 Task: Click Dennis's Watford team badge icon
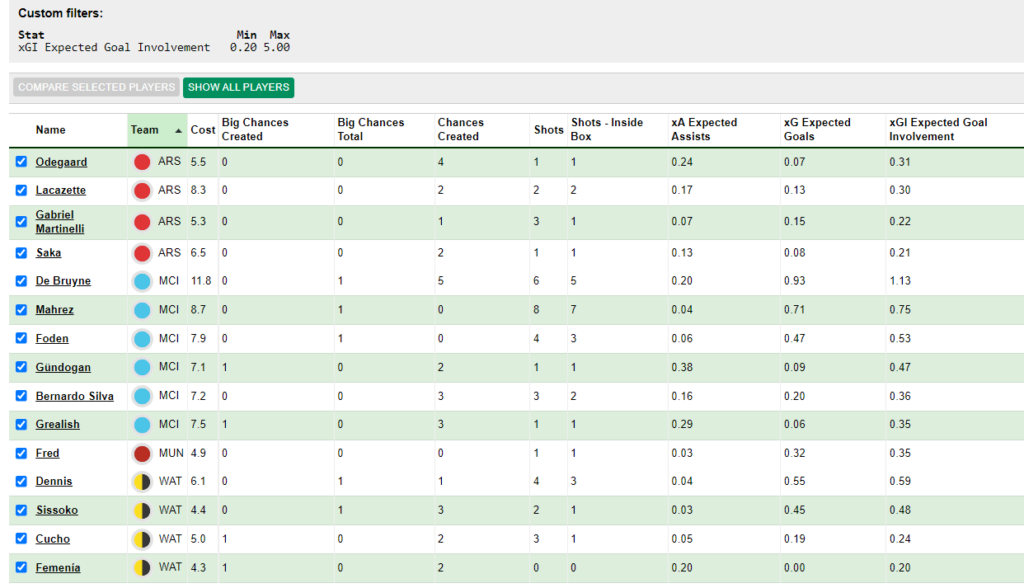click(142, 481)
